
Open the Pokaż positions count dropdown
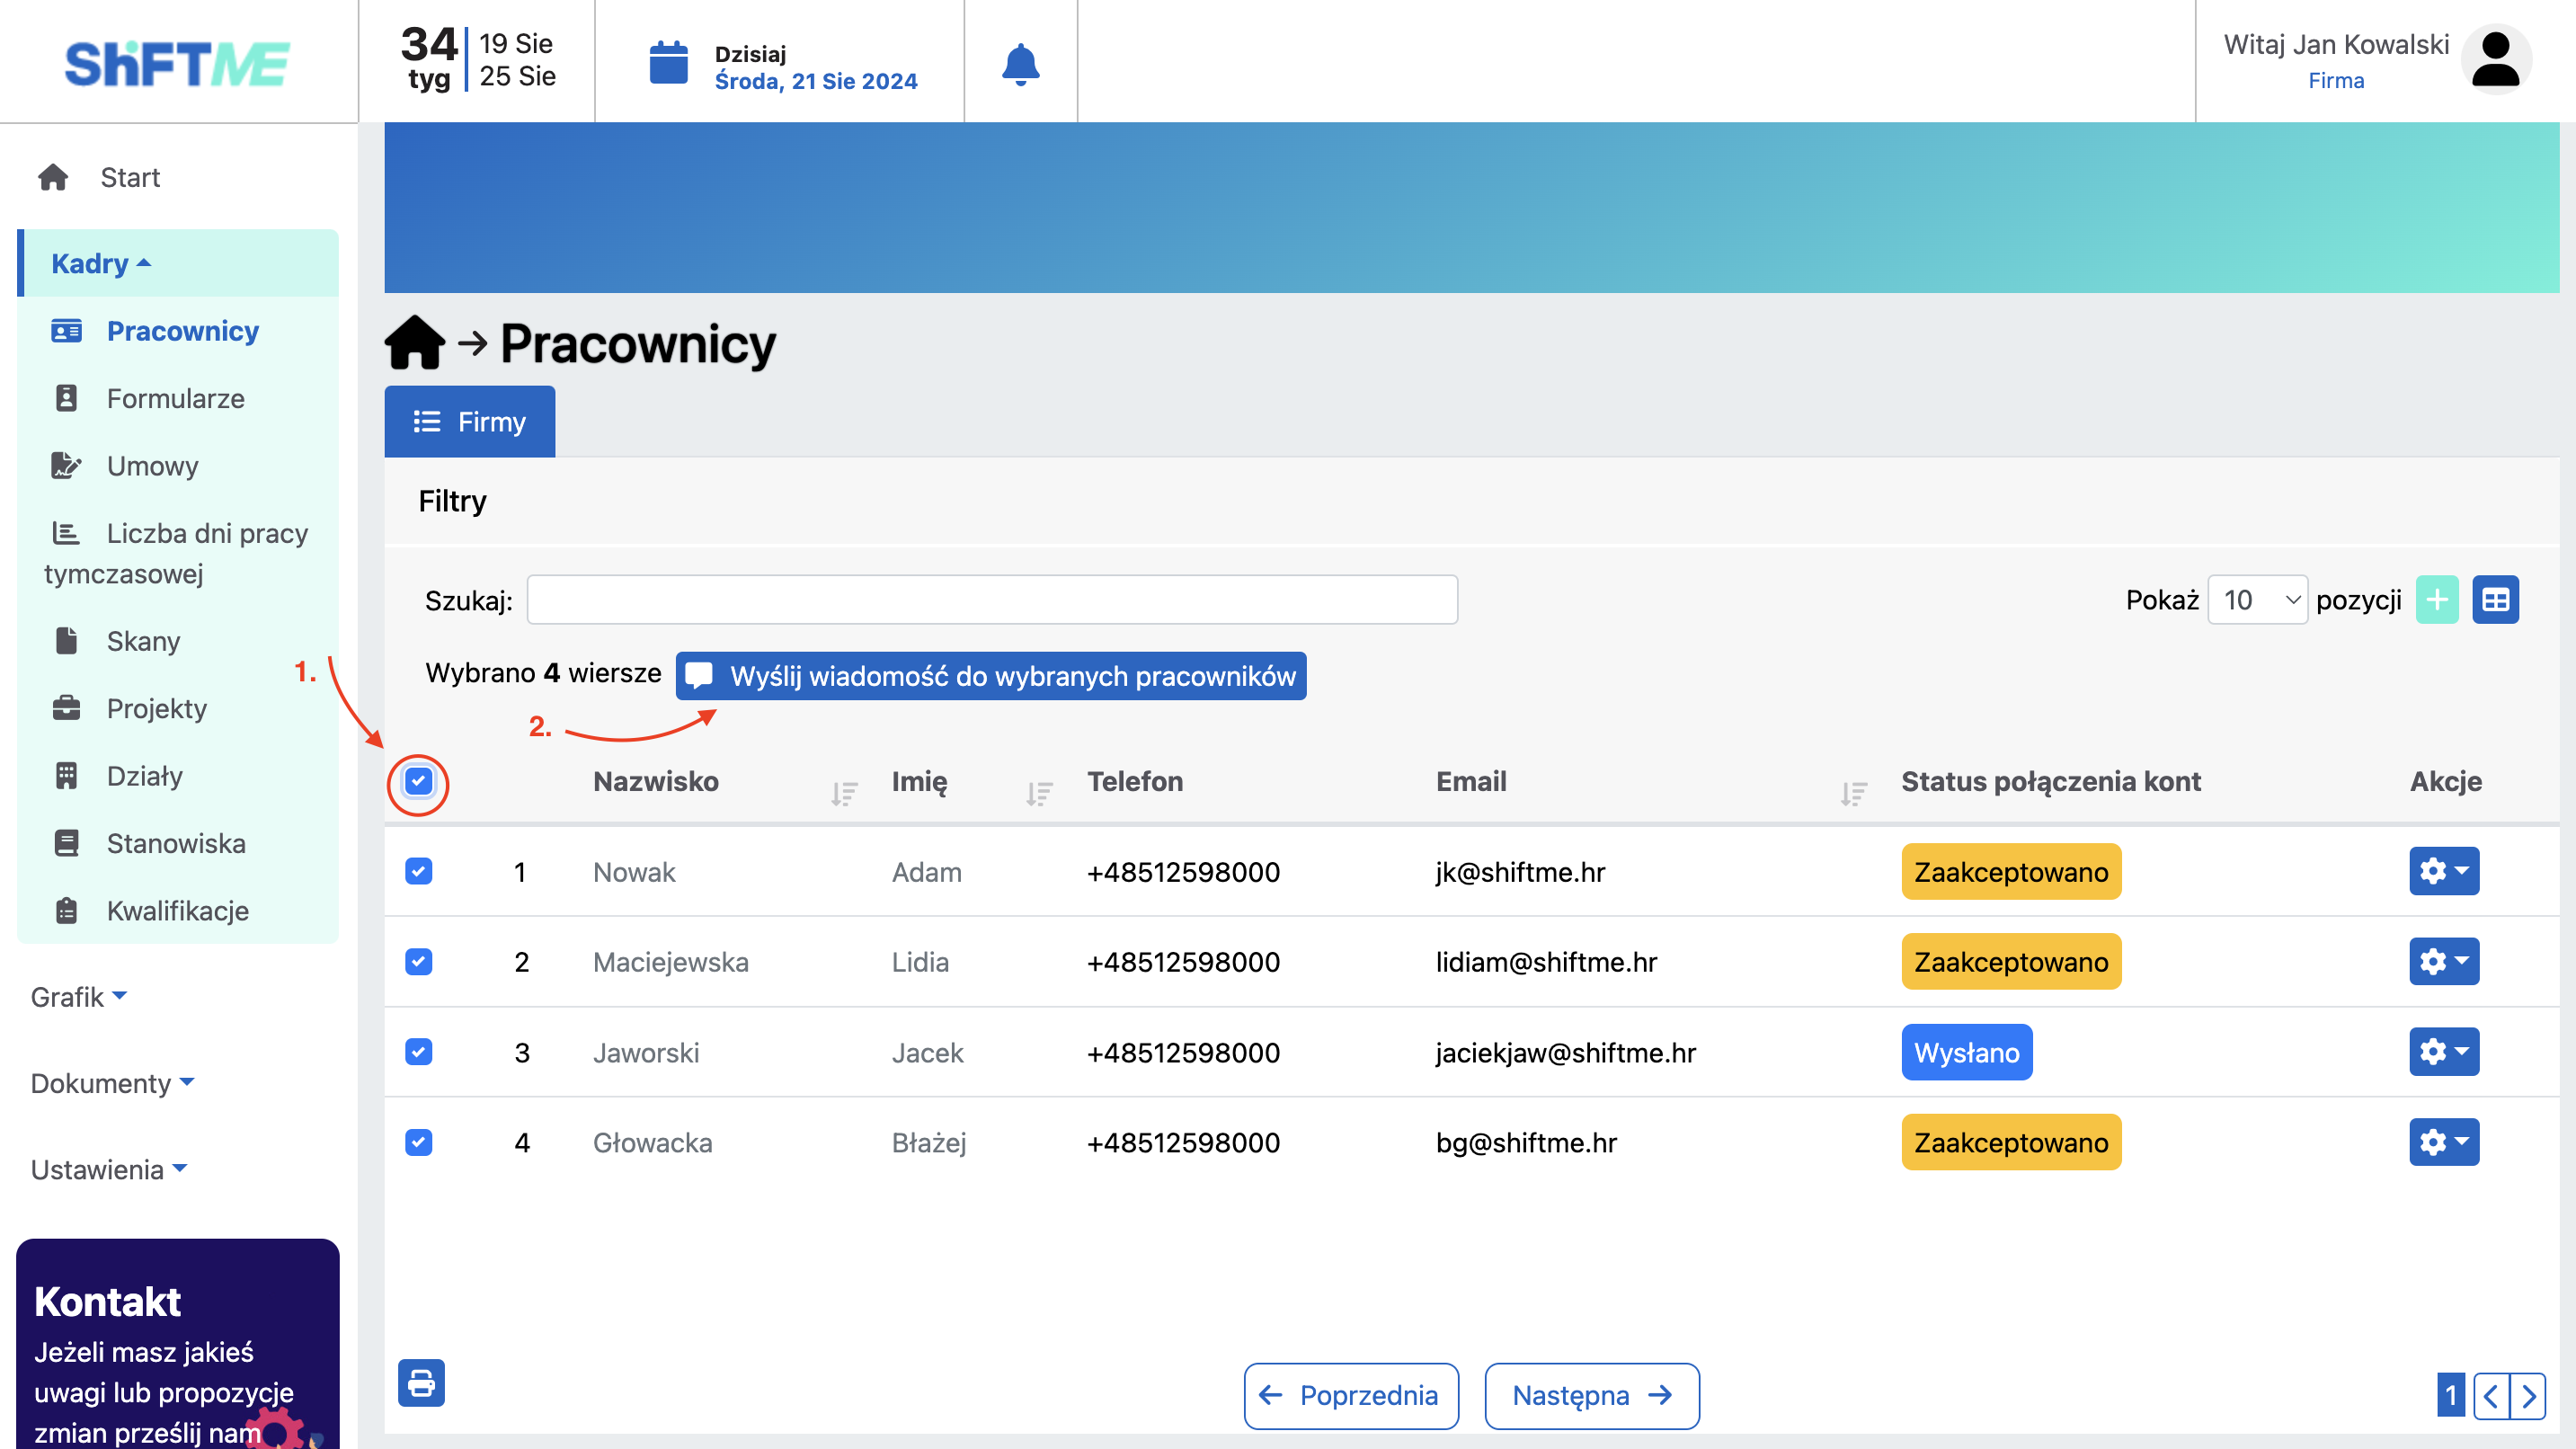2257,599
